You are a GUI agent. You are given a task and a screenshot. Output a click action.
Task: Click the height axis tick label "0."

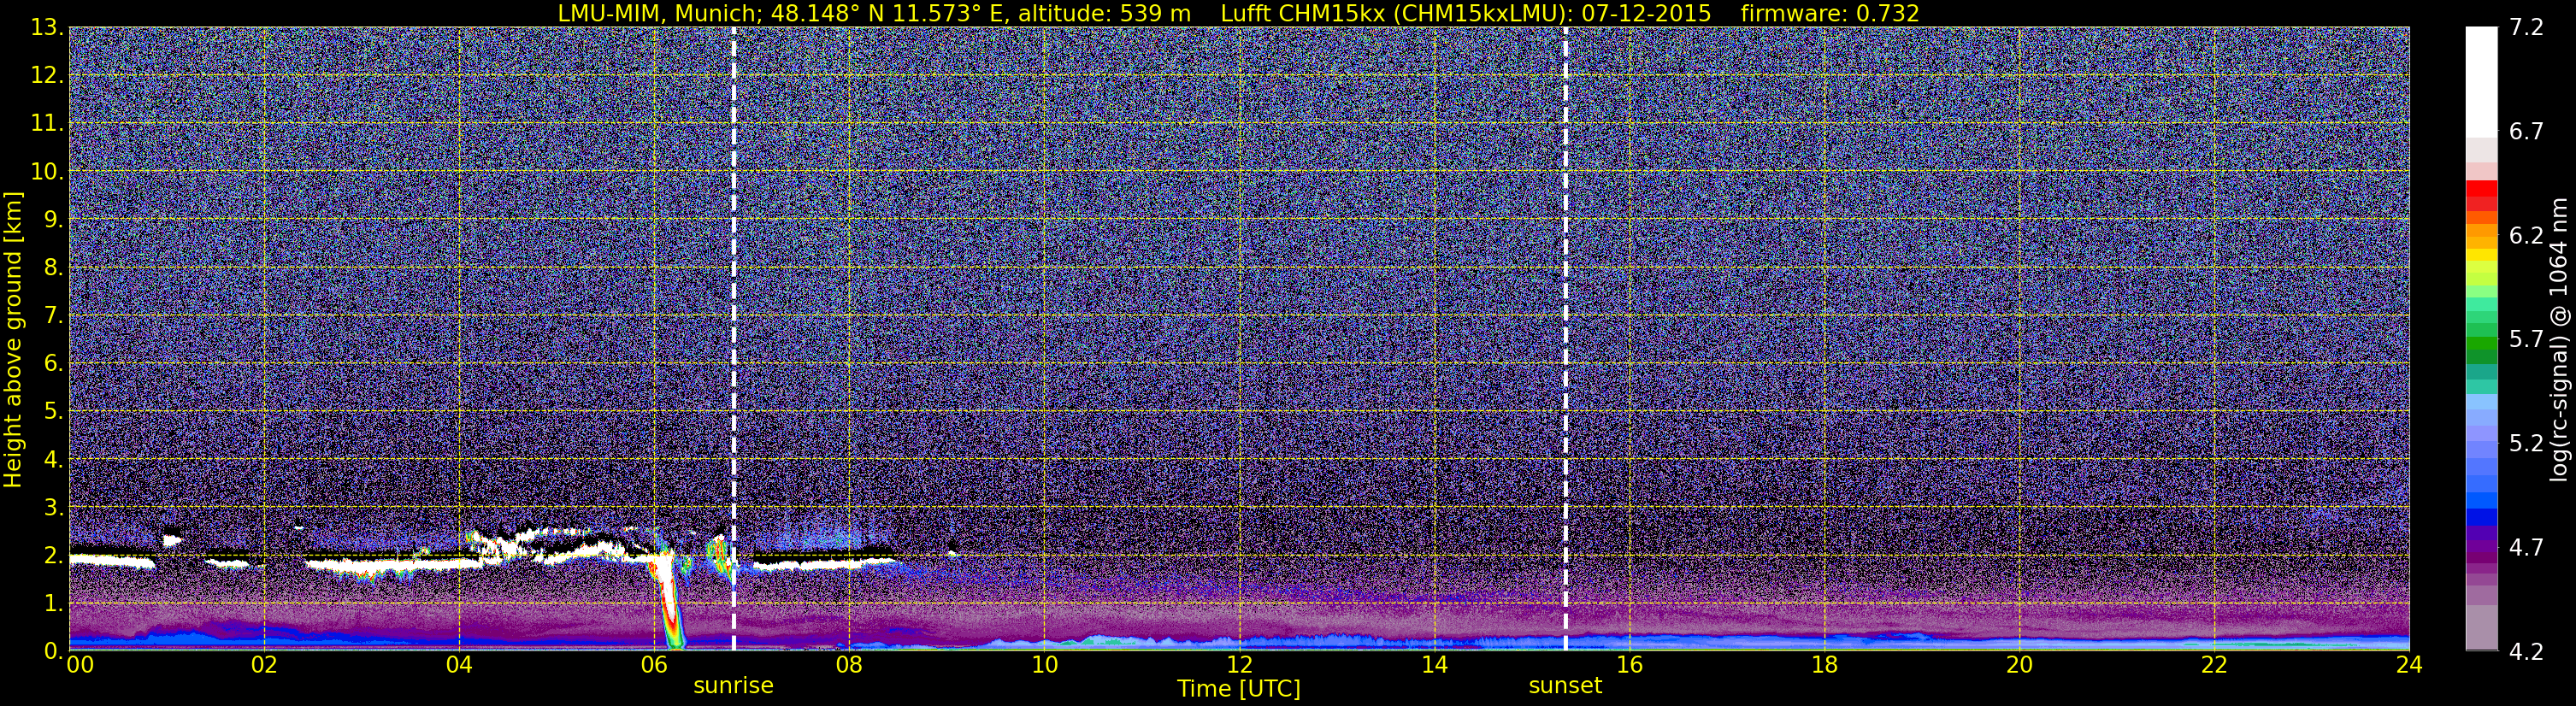tap(53, 651)
